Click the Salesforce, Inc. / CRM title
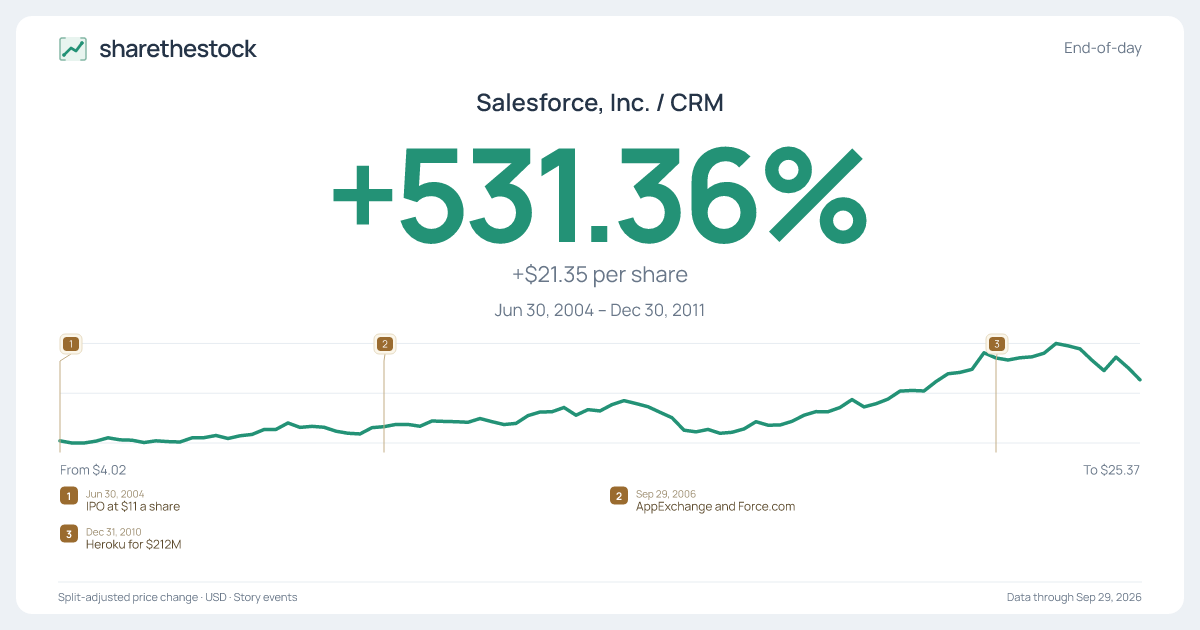The image size is (1200, 630). point(600,102)
